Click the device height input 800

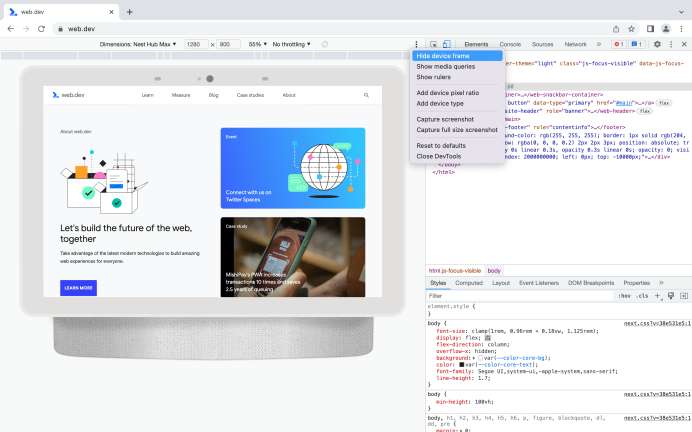coord(228,44)
